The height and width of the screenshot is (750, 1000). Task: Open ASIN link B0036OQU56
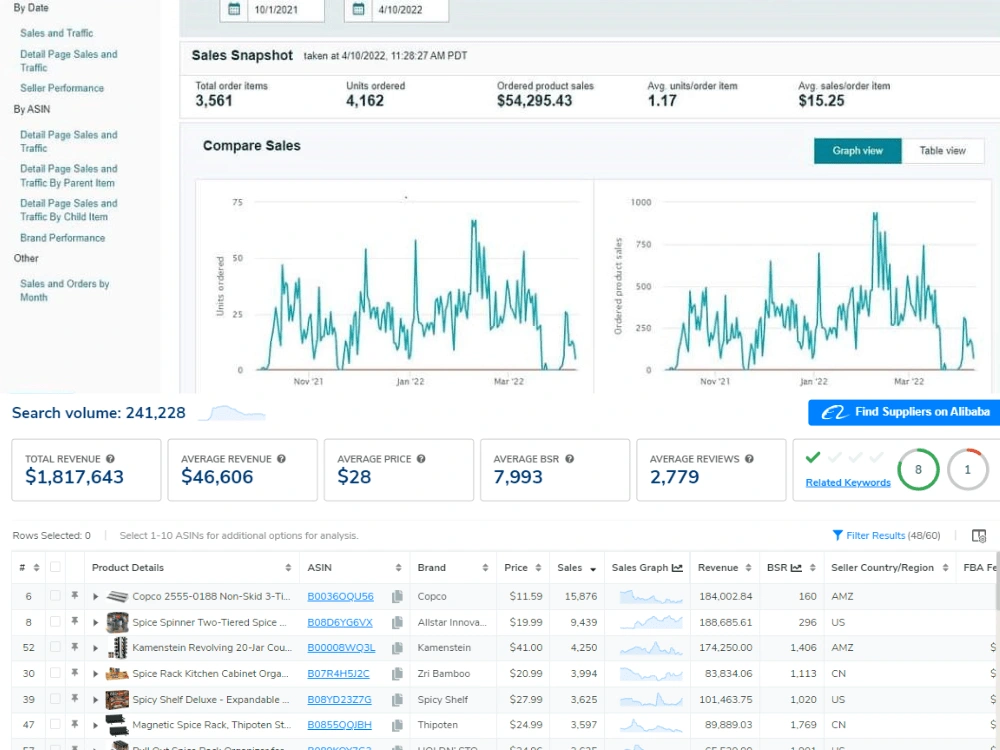point(341,596)
